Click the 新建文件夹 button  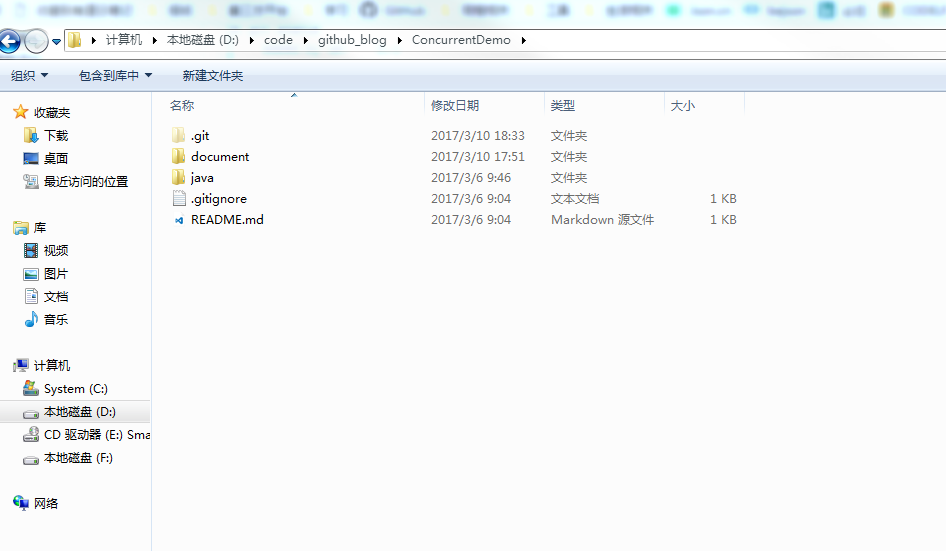(212, 76)
